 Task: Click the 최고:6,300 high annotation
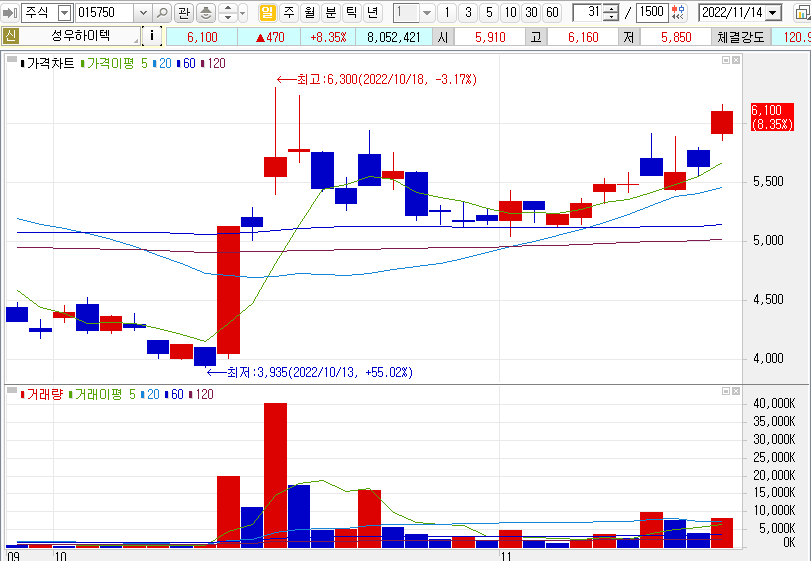tap(377, 80)
